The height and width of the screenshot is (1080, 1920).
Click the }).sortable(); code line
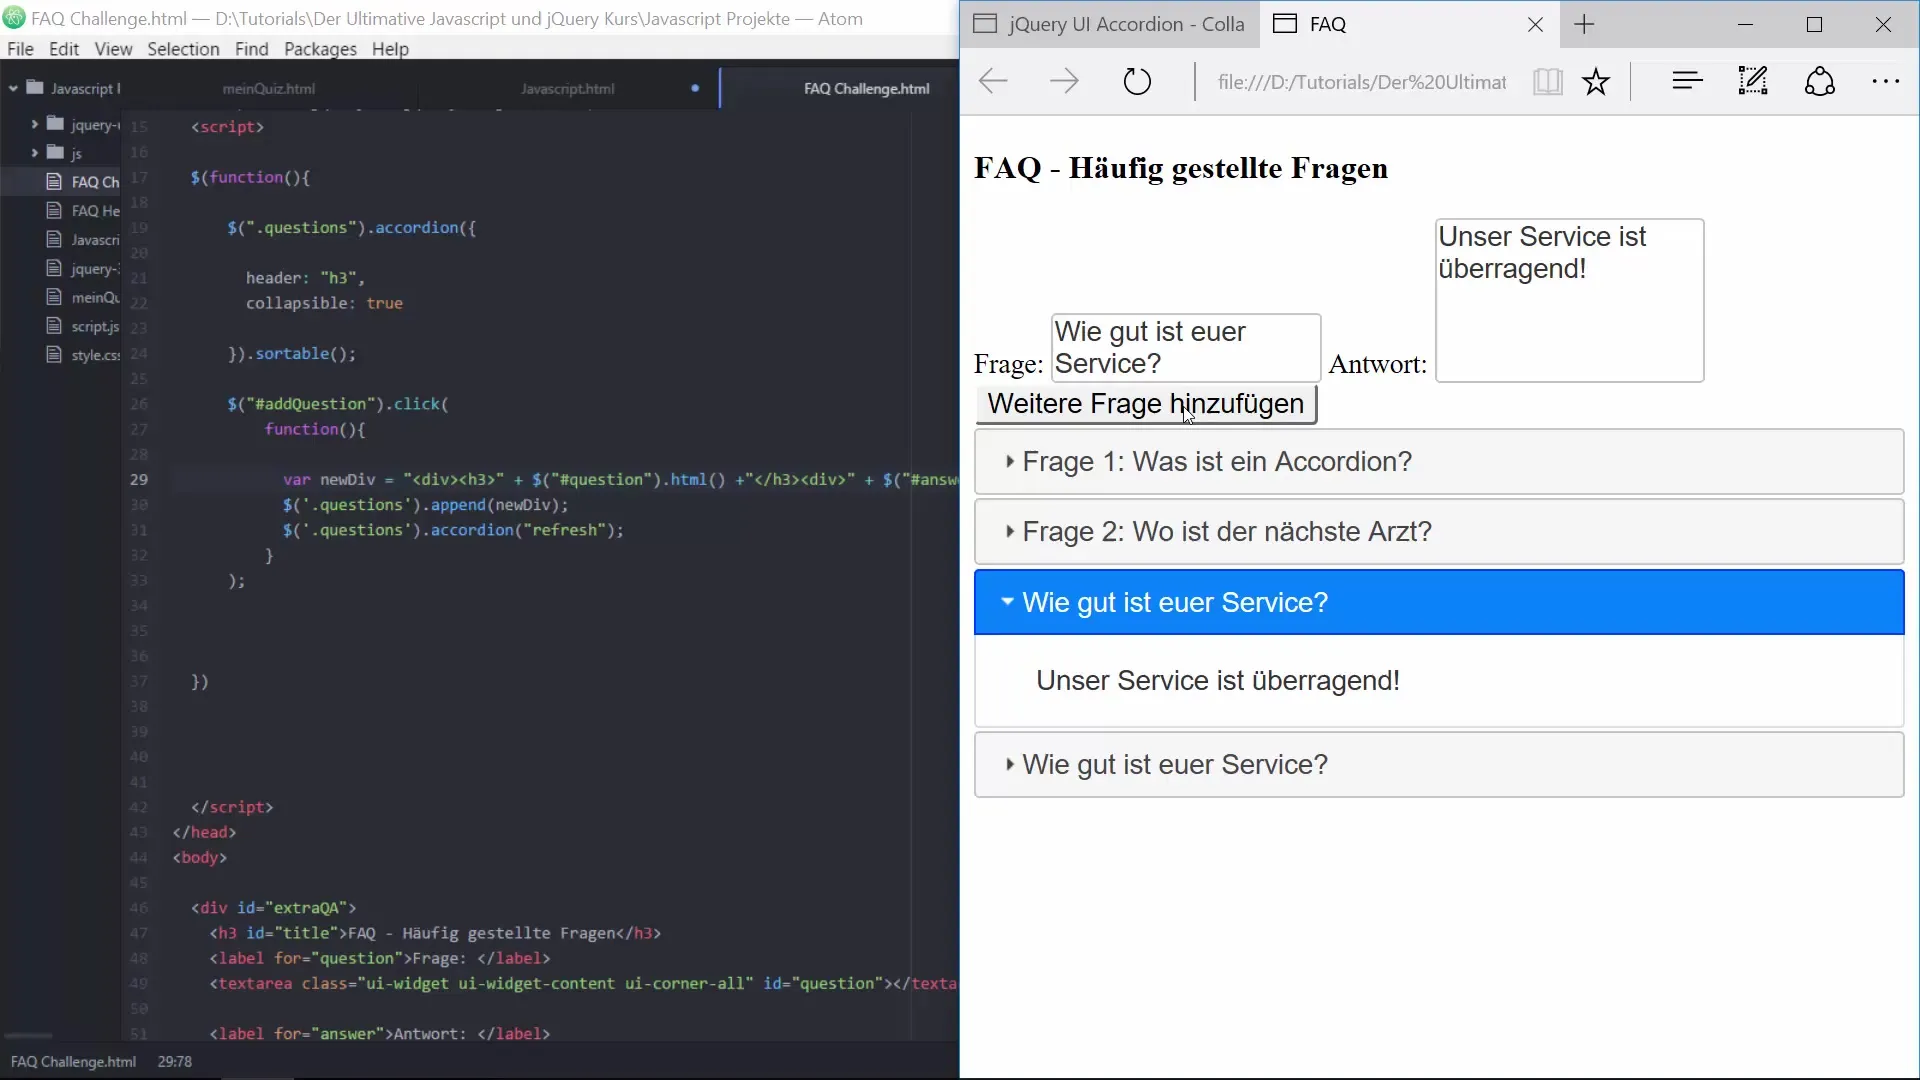point(291,354)
